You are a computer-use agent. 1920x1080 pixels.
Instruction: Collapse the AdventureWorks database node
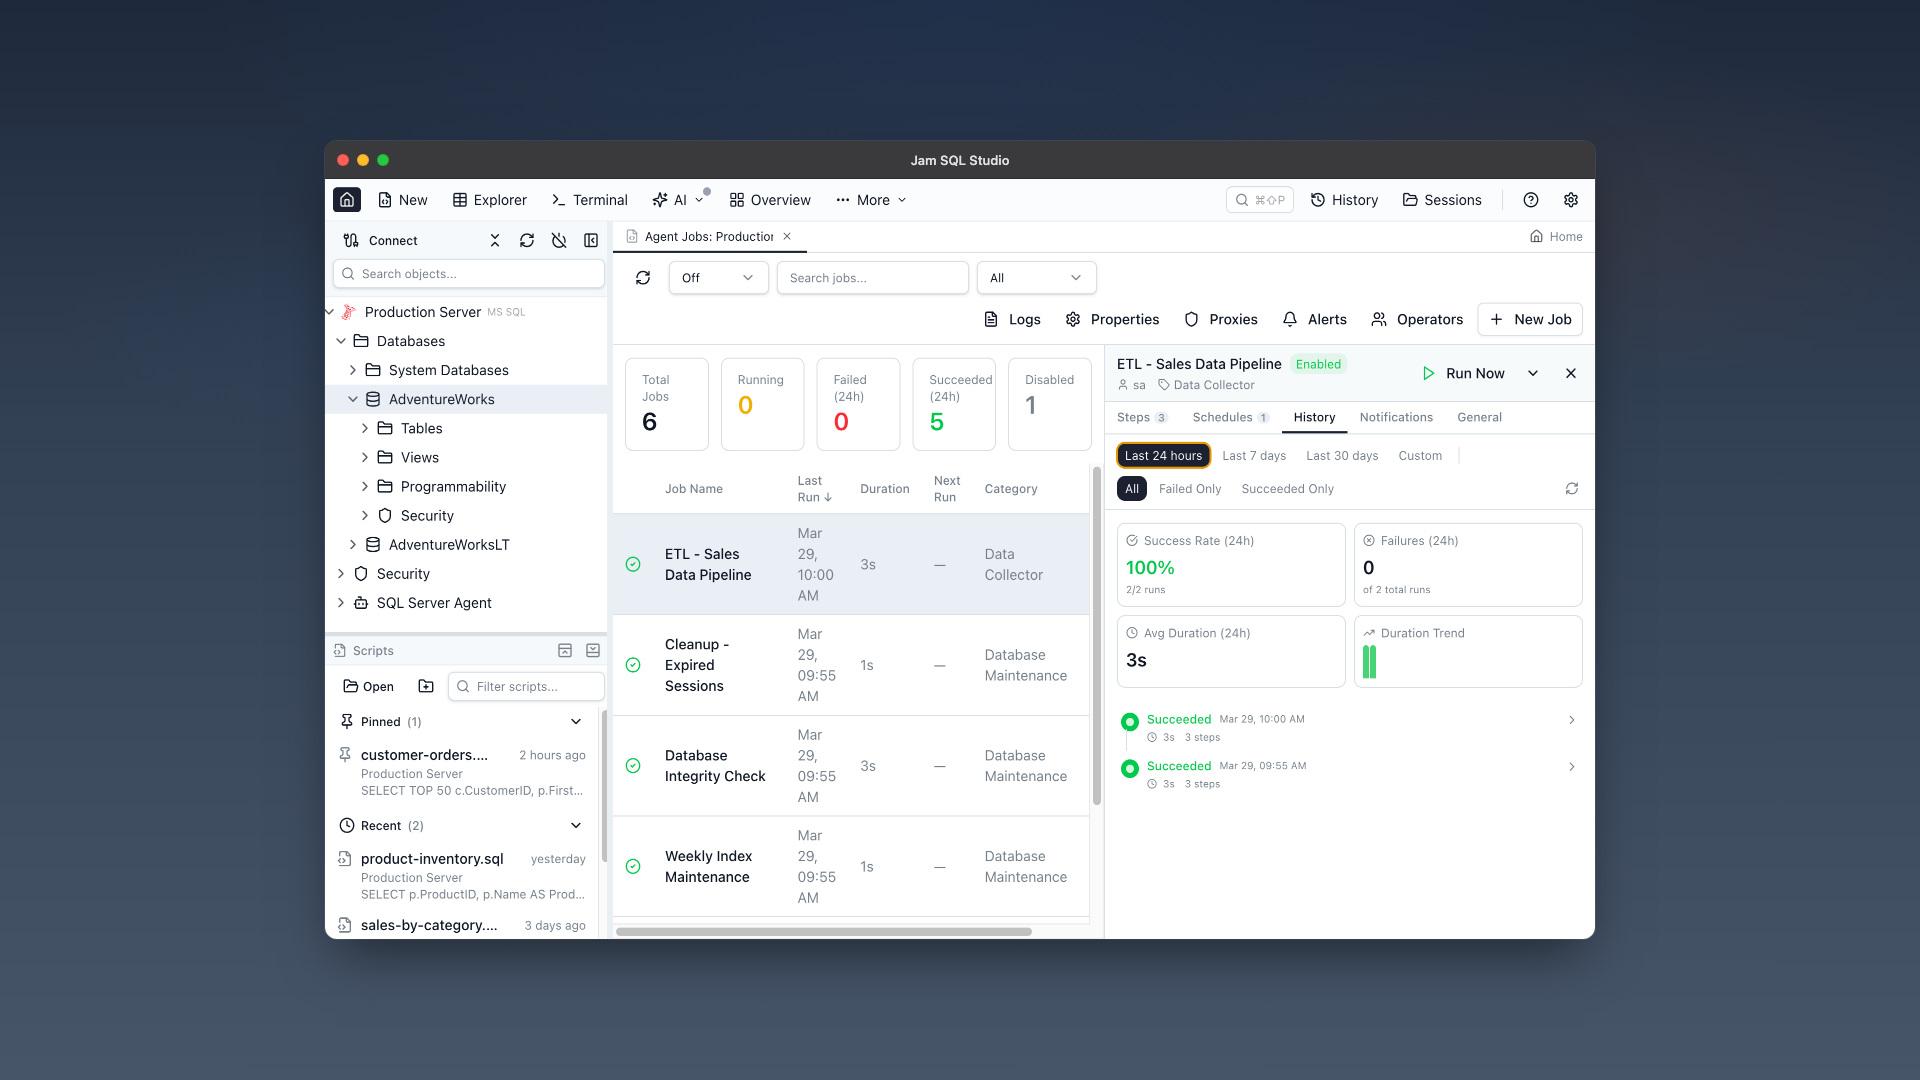pyautogui.click(x=353, y=398)
